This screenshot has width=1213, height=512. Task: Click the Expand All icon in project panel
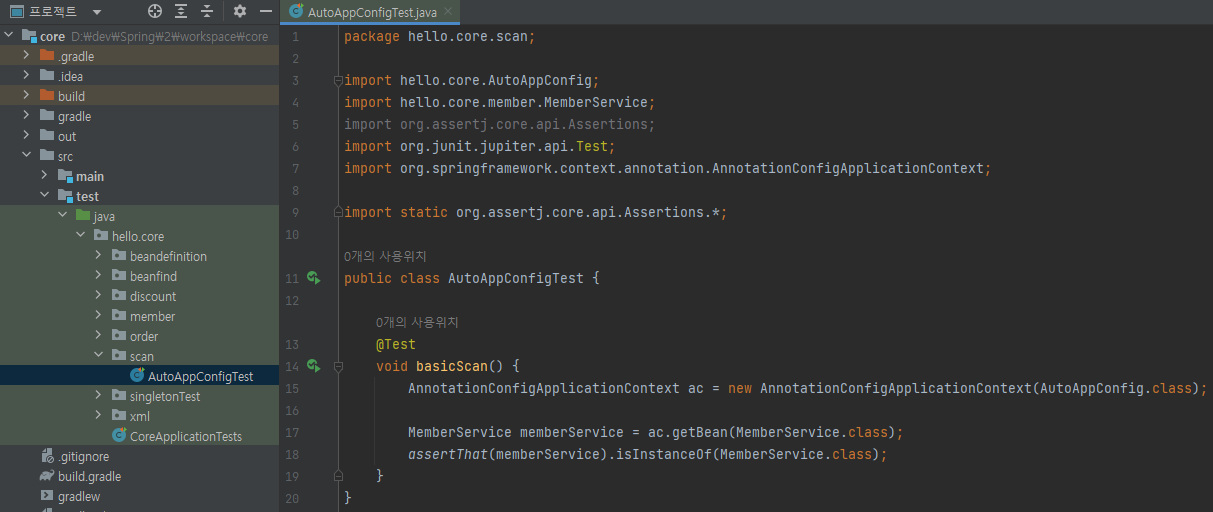[181, 12]
